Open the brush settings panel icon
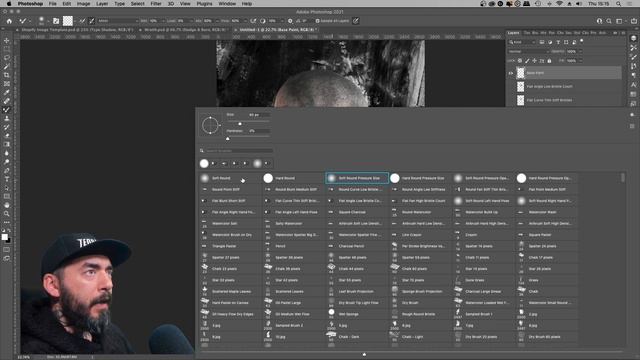 click(x=56, y=21)
